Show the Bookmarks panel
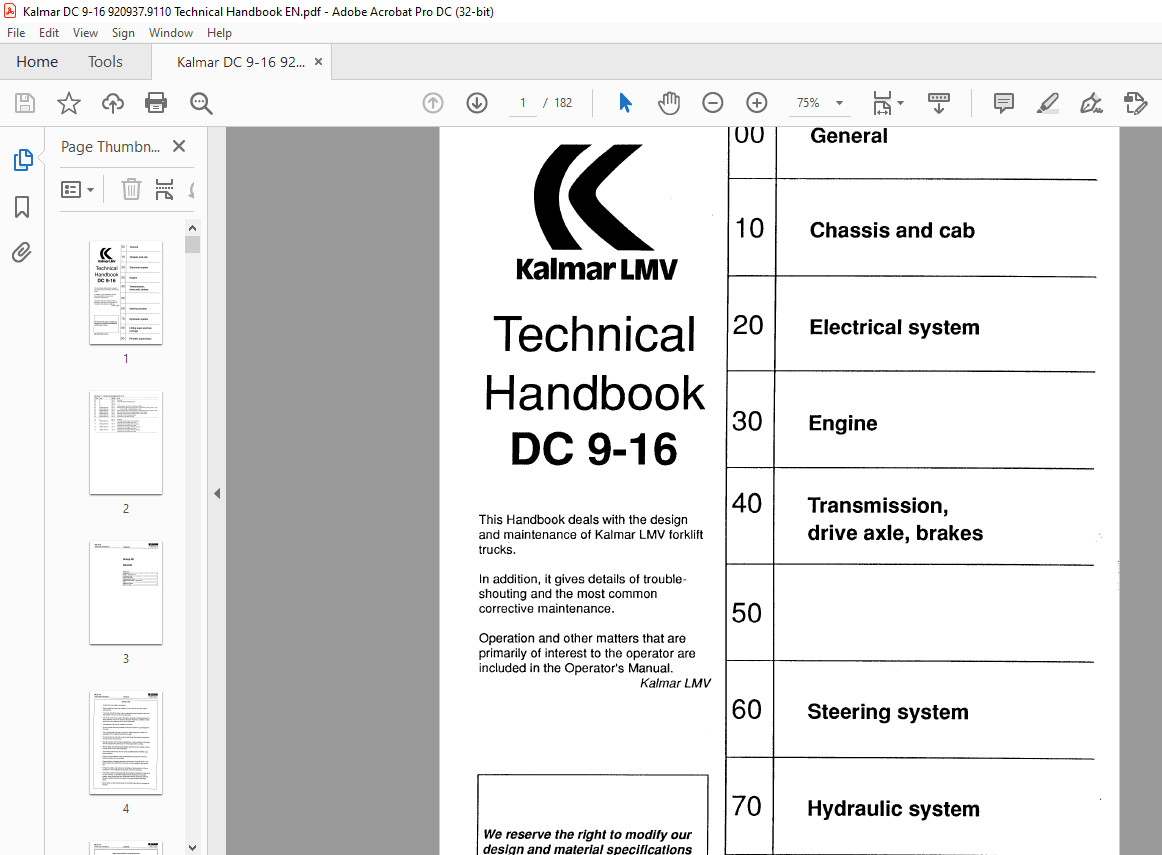Viewport: 1162px width, 855px height. [x=22, y=206]
